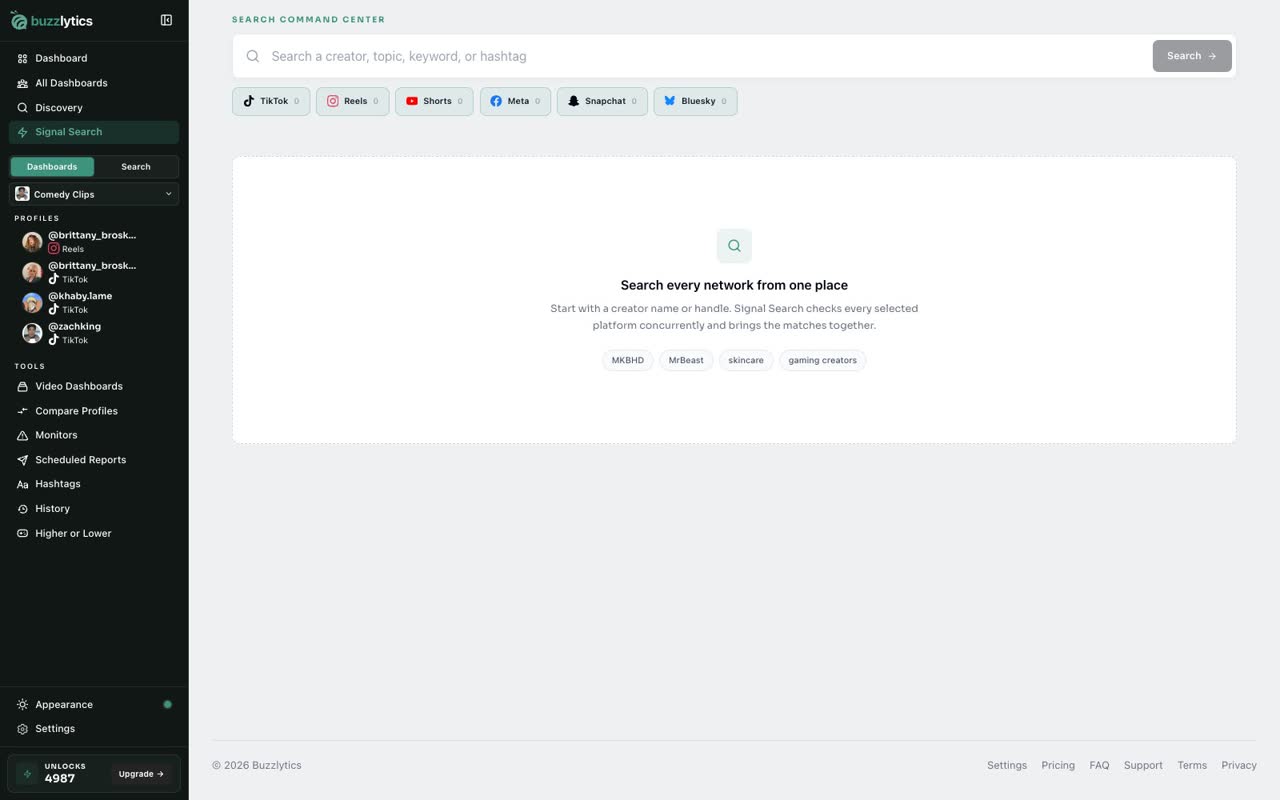Click the History clock icon
Viewport: 1280px width, 800px height.
point(23,509)
